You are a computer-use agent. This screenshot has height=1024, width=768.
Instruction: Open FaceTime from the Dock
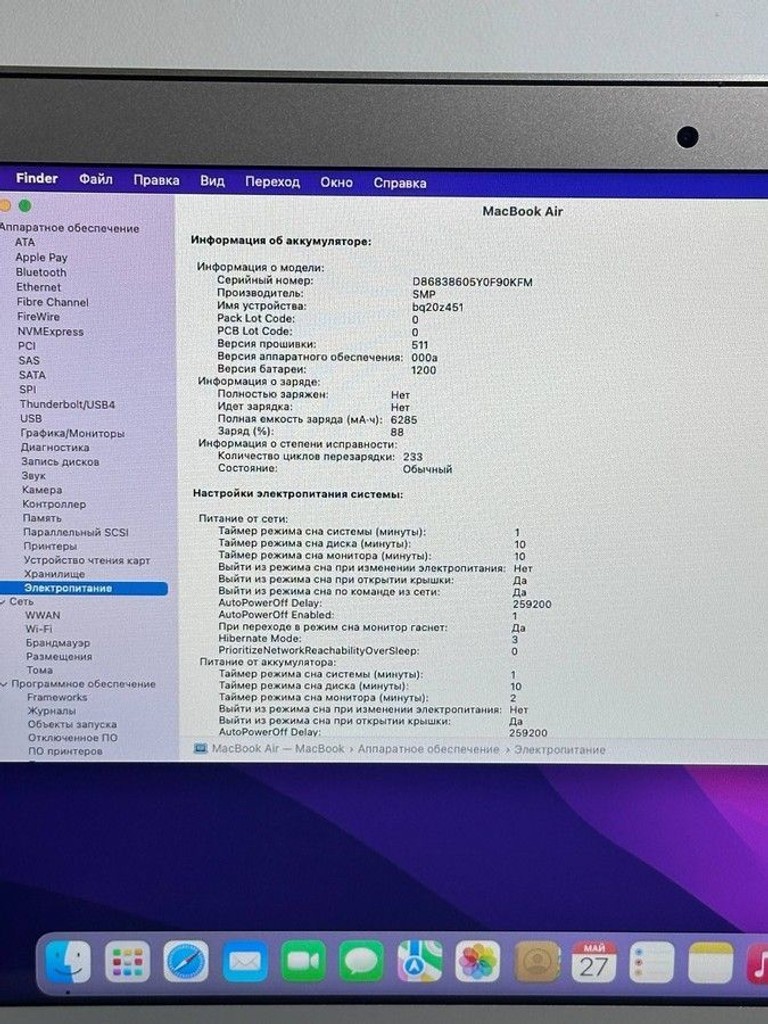click(303, 961)
